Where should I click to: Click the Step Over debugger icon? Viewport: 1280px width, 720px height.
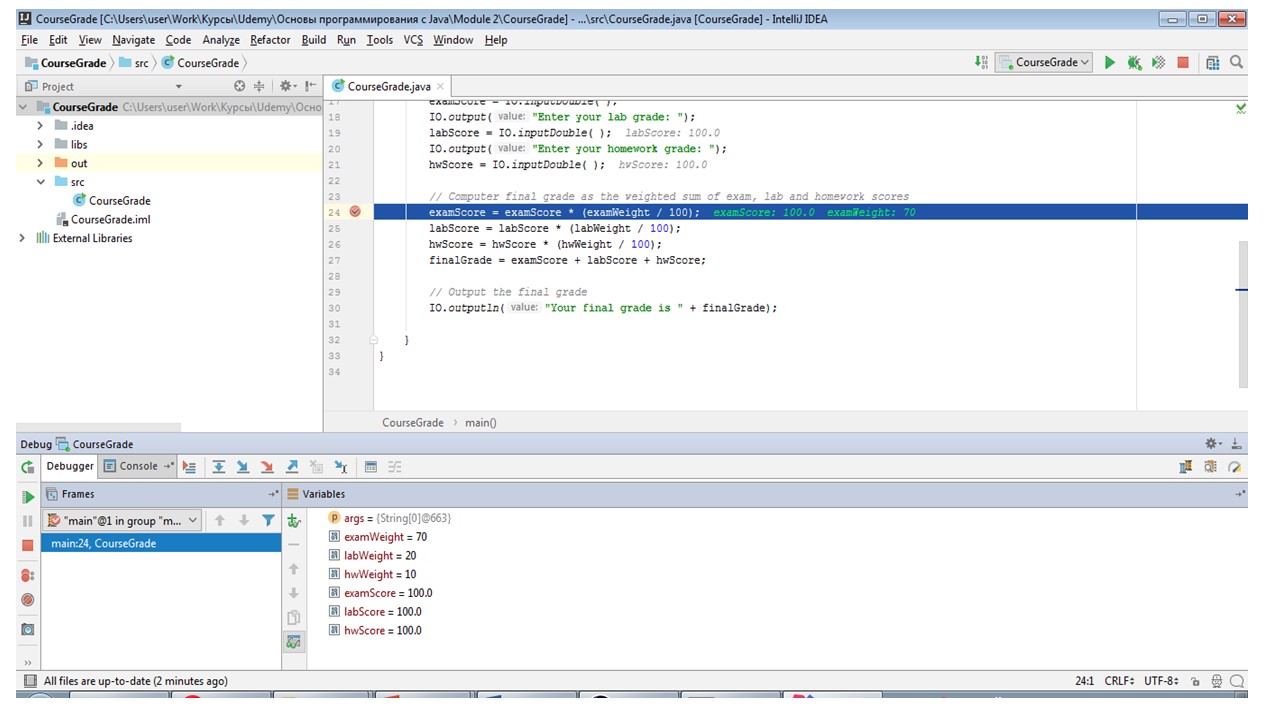[x=218, y=466]
